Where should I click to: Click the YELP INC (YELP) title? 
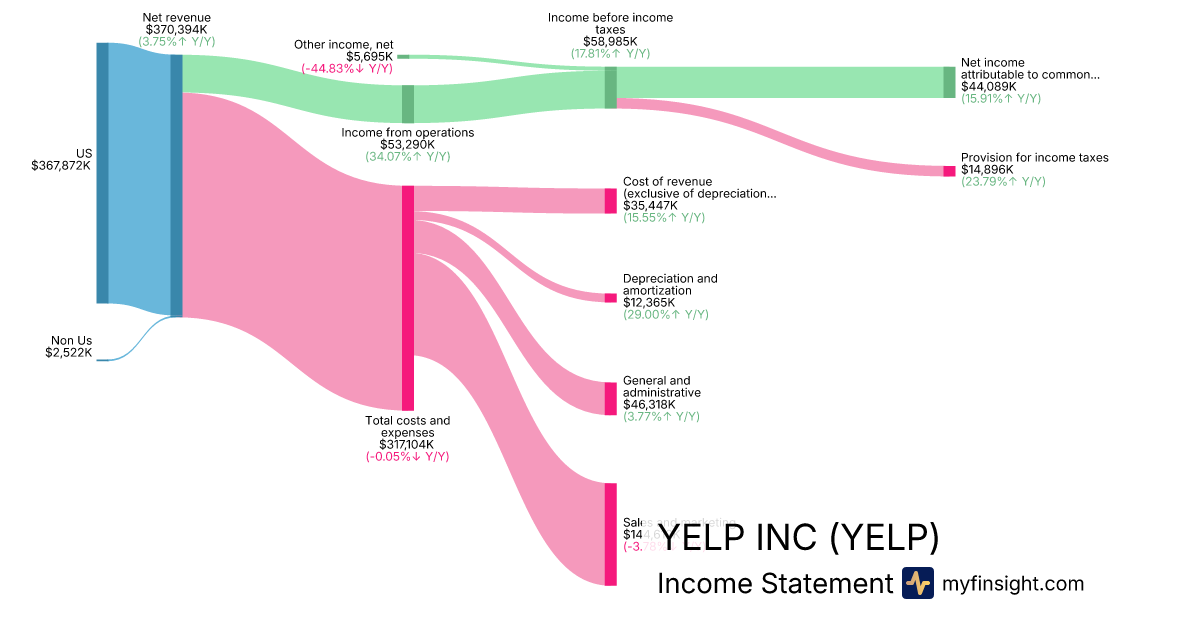click(x=800, y=537)
